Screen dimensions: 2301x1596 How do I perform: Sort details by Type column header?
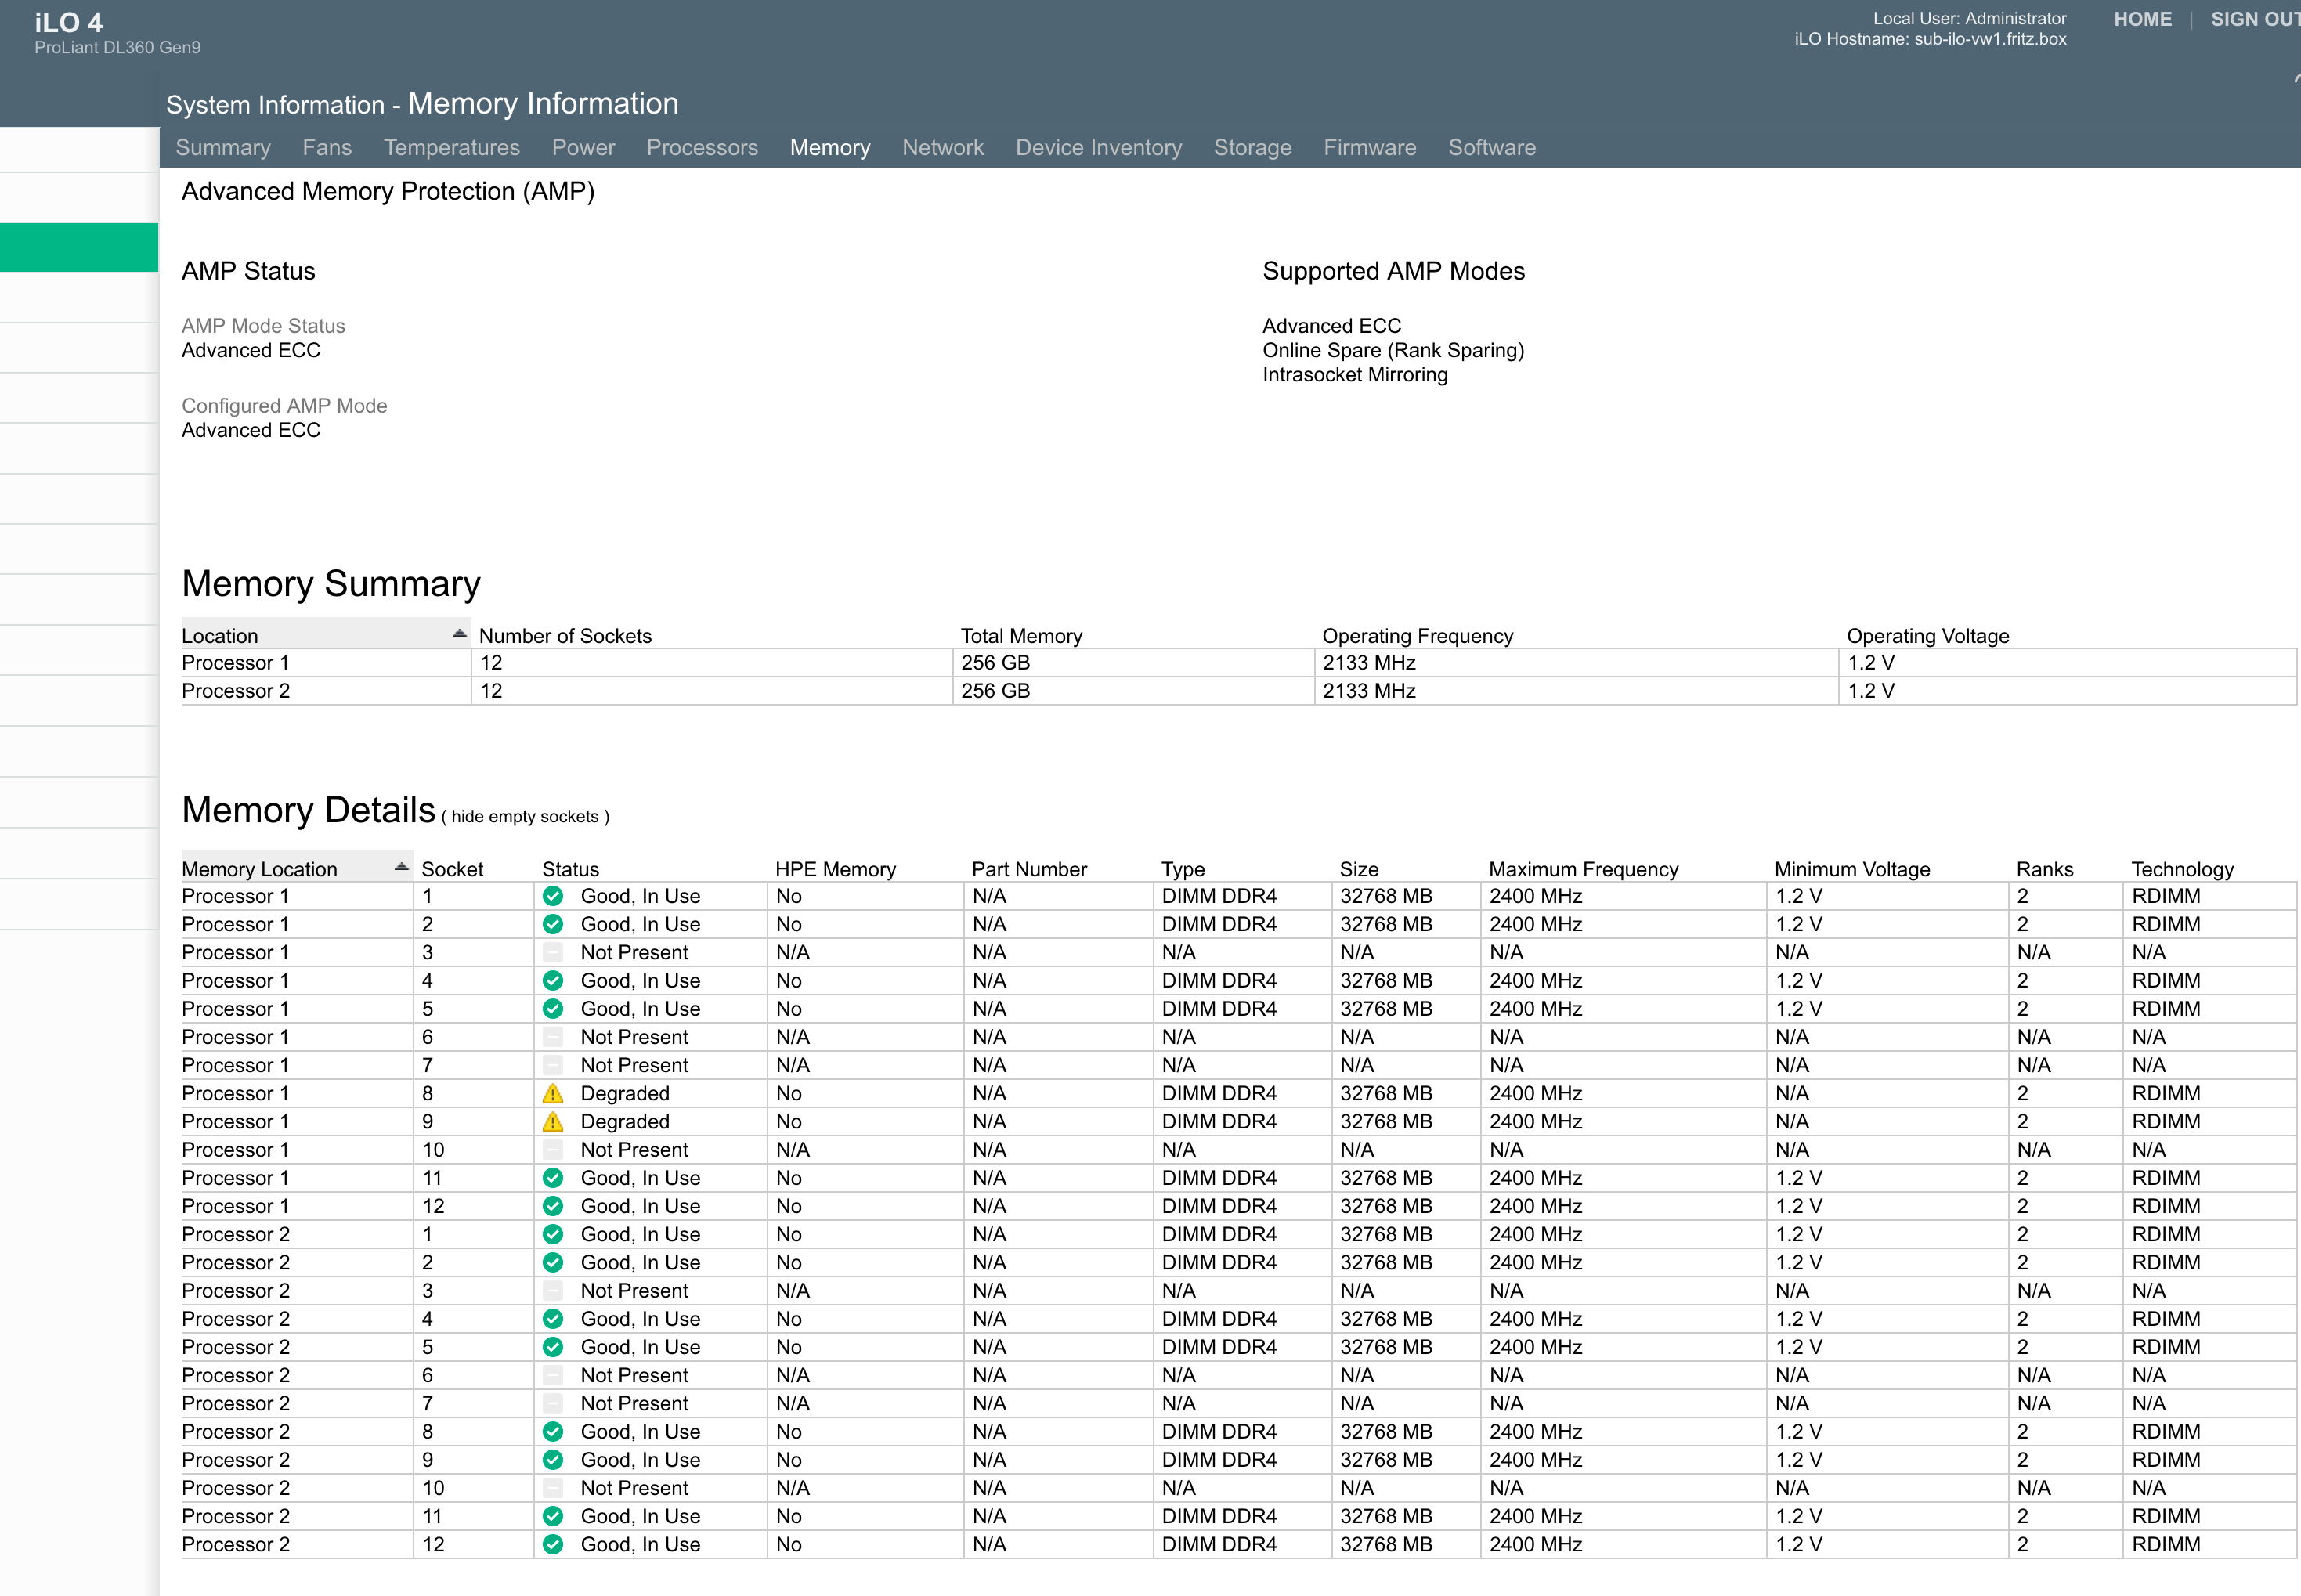point(1183,869)
